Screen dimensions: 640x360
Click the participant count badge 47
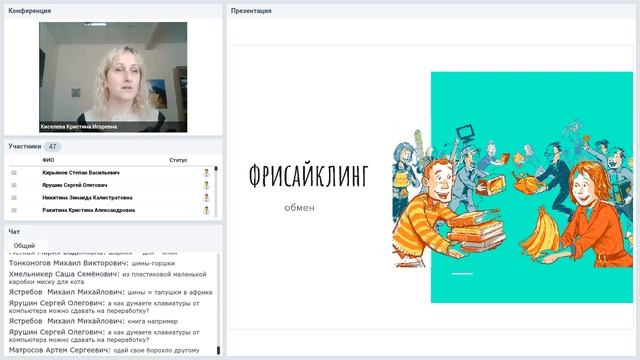tap(52, 147)
